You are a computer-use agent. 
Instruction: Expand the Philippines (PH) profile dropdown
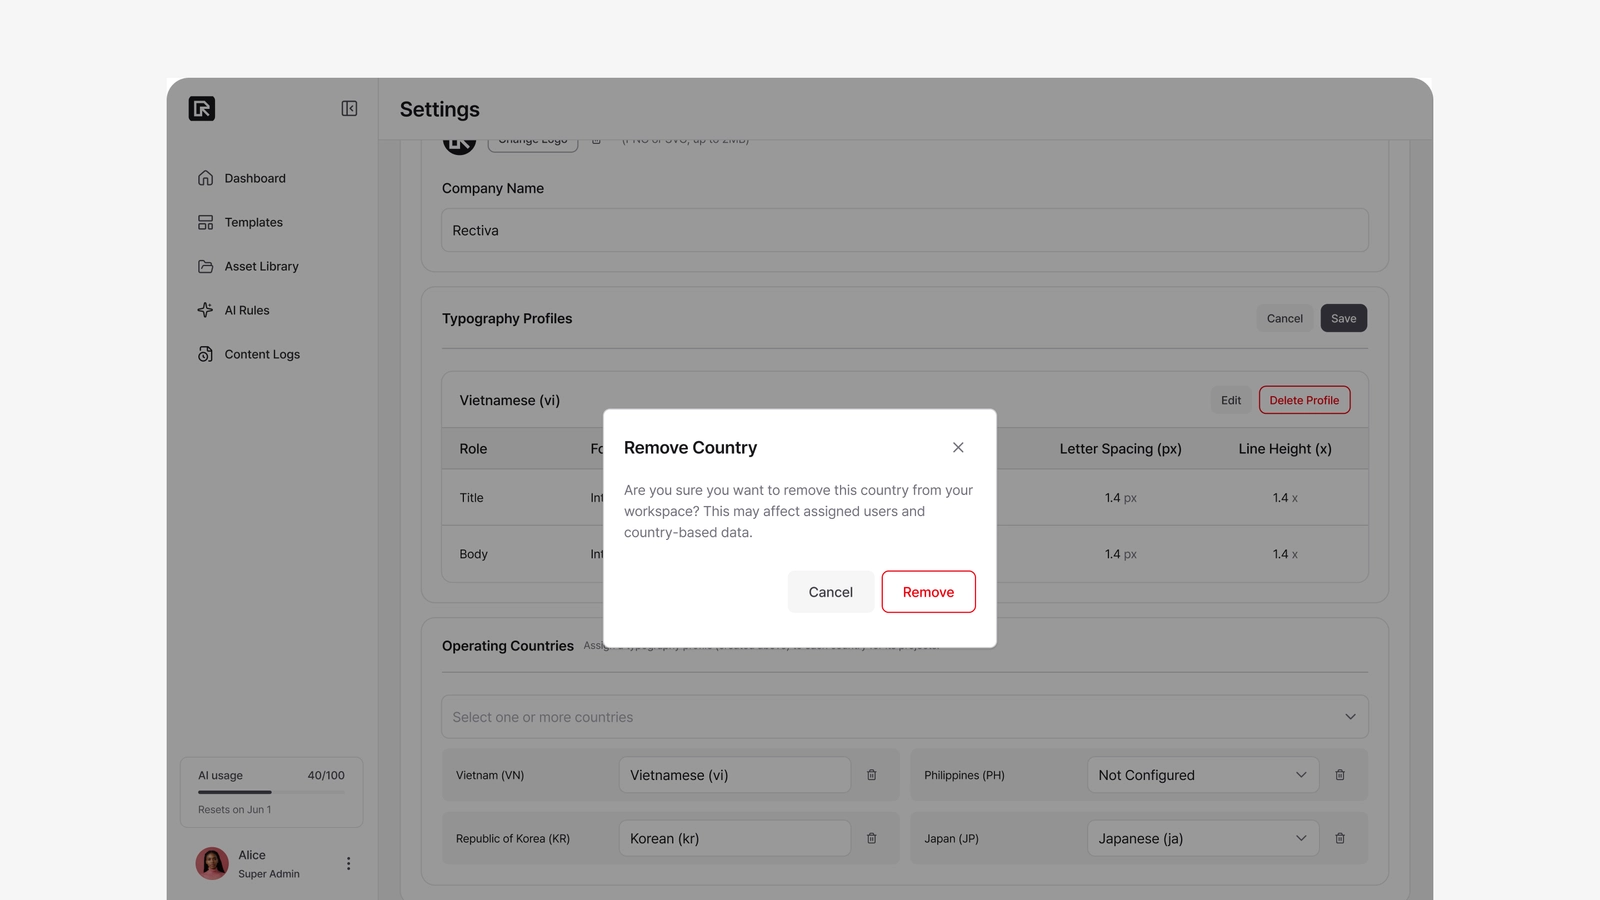[x=1203, y=775]
